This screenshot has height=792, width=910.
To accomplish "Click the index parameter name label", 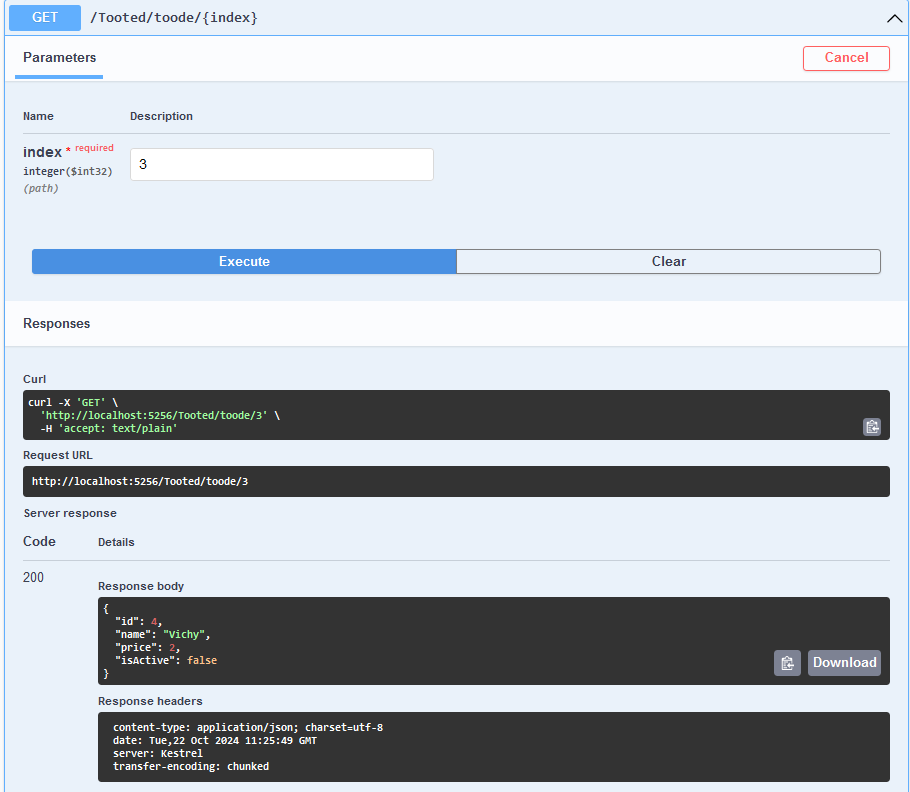I will click(x=42, y=152).
